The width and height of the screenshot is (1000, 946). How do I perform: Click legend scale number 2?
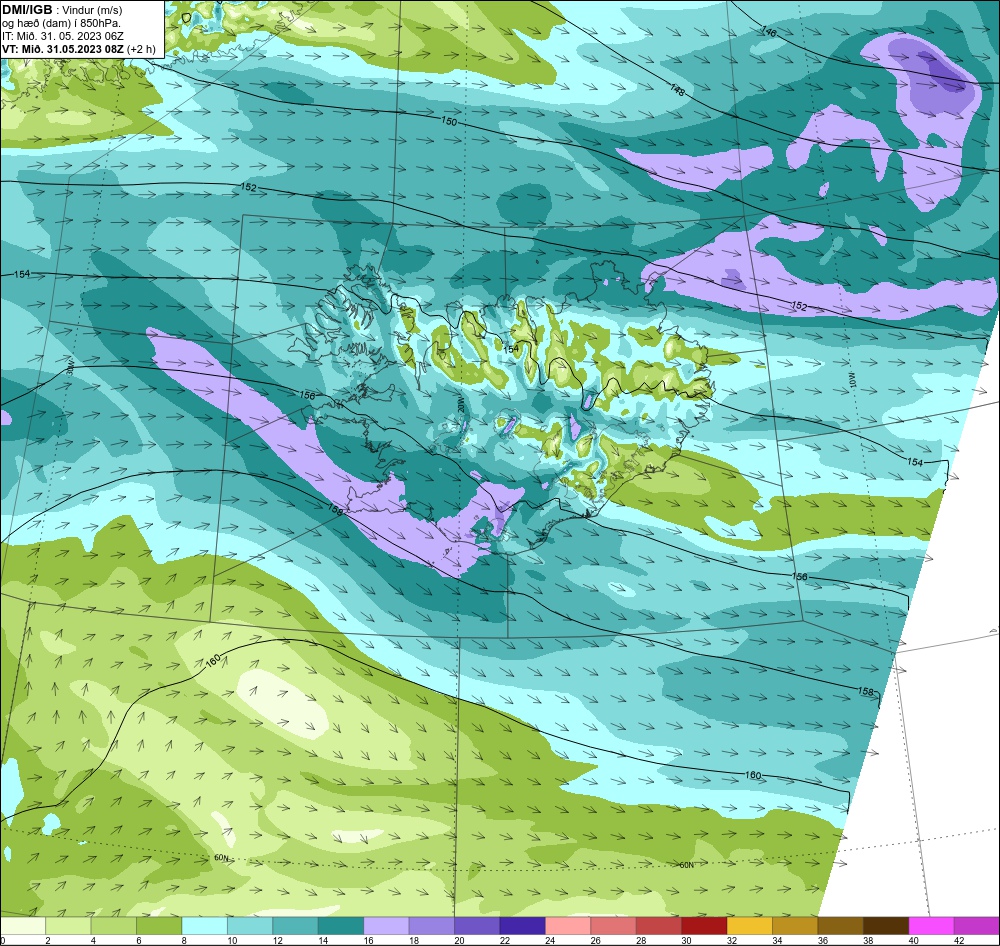point(48,940)
